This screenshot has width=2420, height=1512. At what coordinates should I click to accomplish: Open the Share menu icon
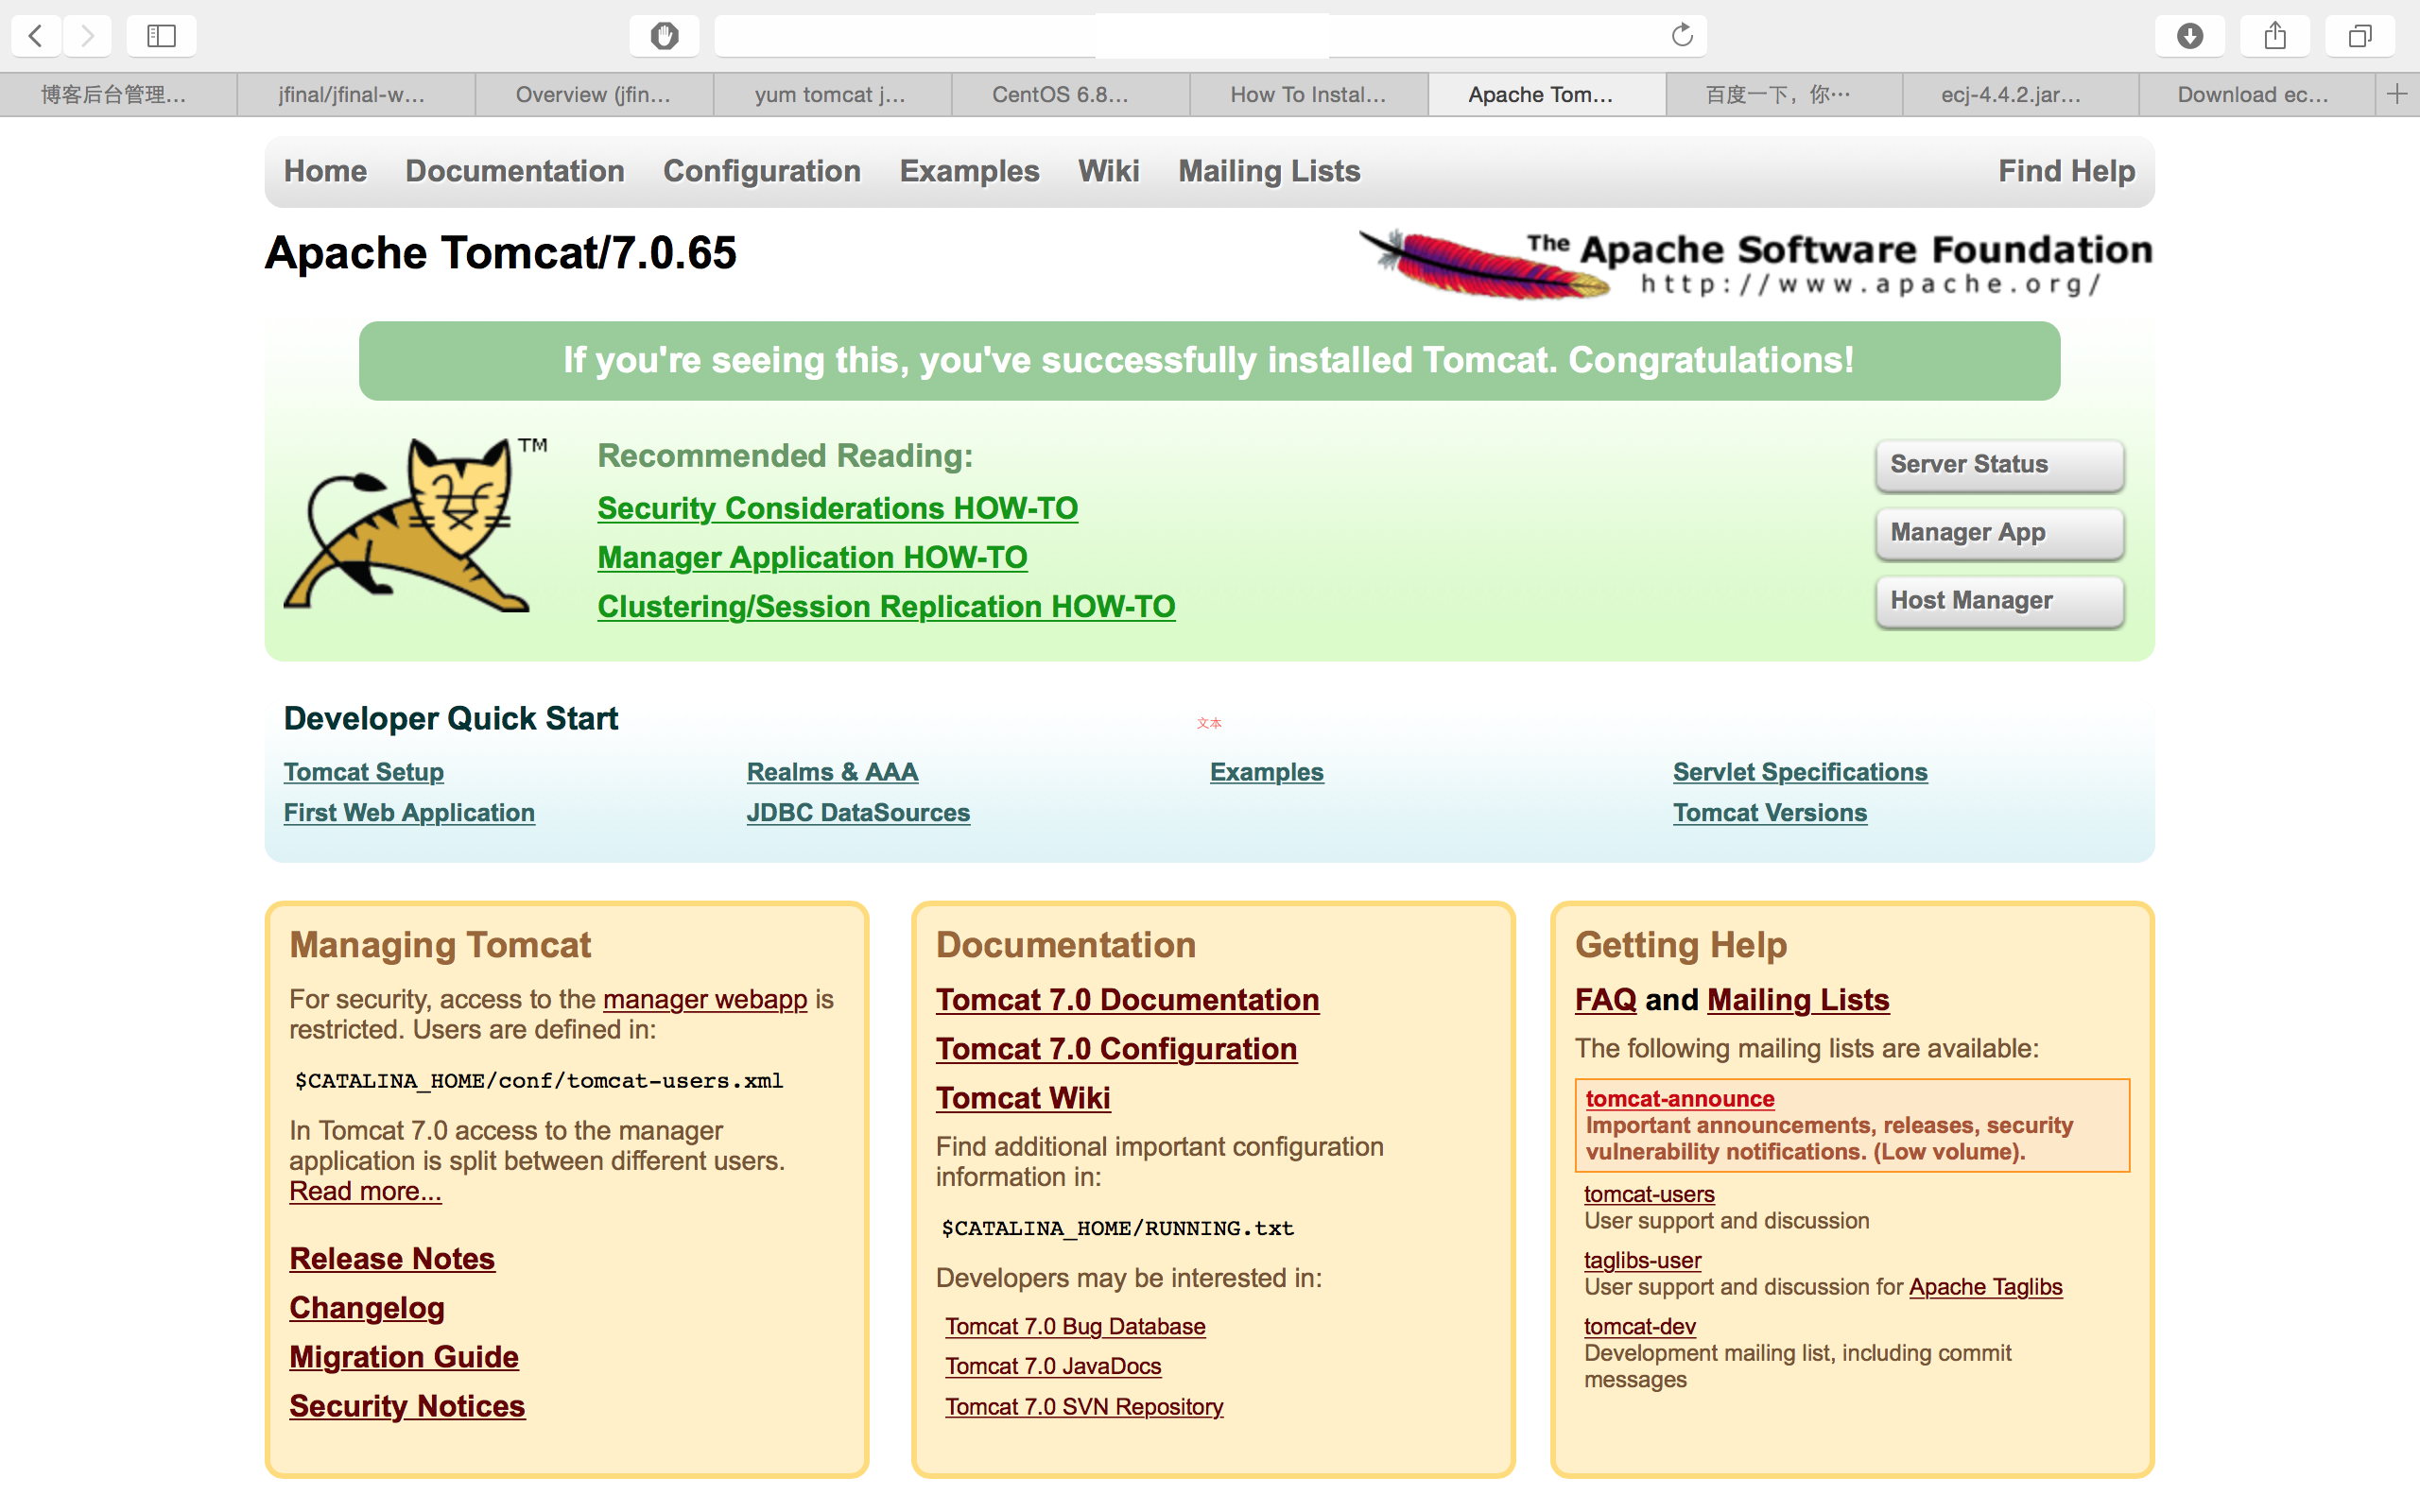pyautogui.click(x=2275, y=36)
